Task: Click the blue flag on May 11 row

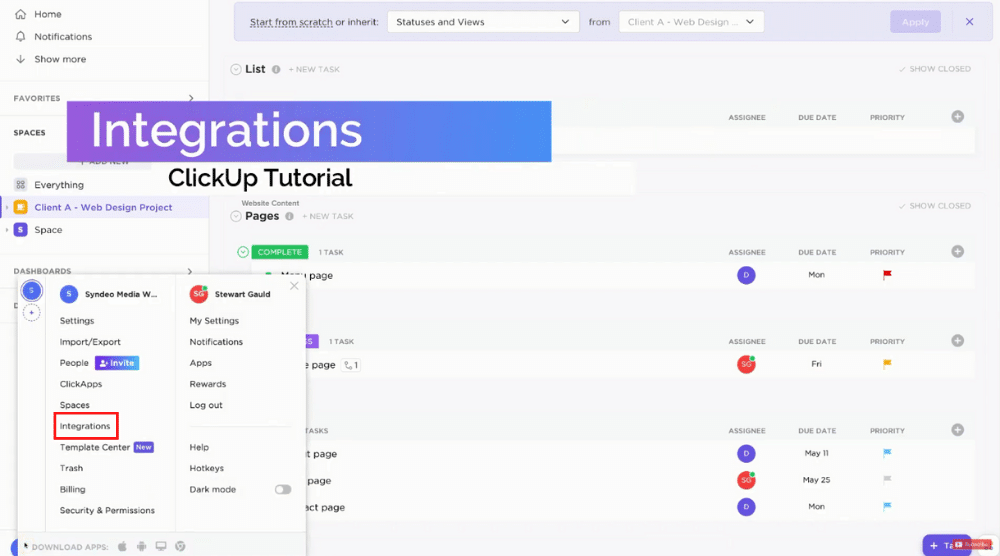Action: tap(887, 453)
